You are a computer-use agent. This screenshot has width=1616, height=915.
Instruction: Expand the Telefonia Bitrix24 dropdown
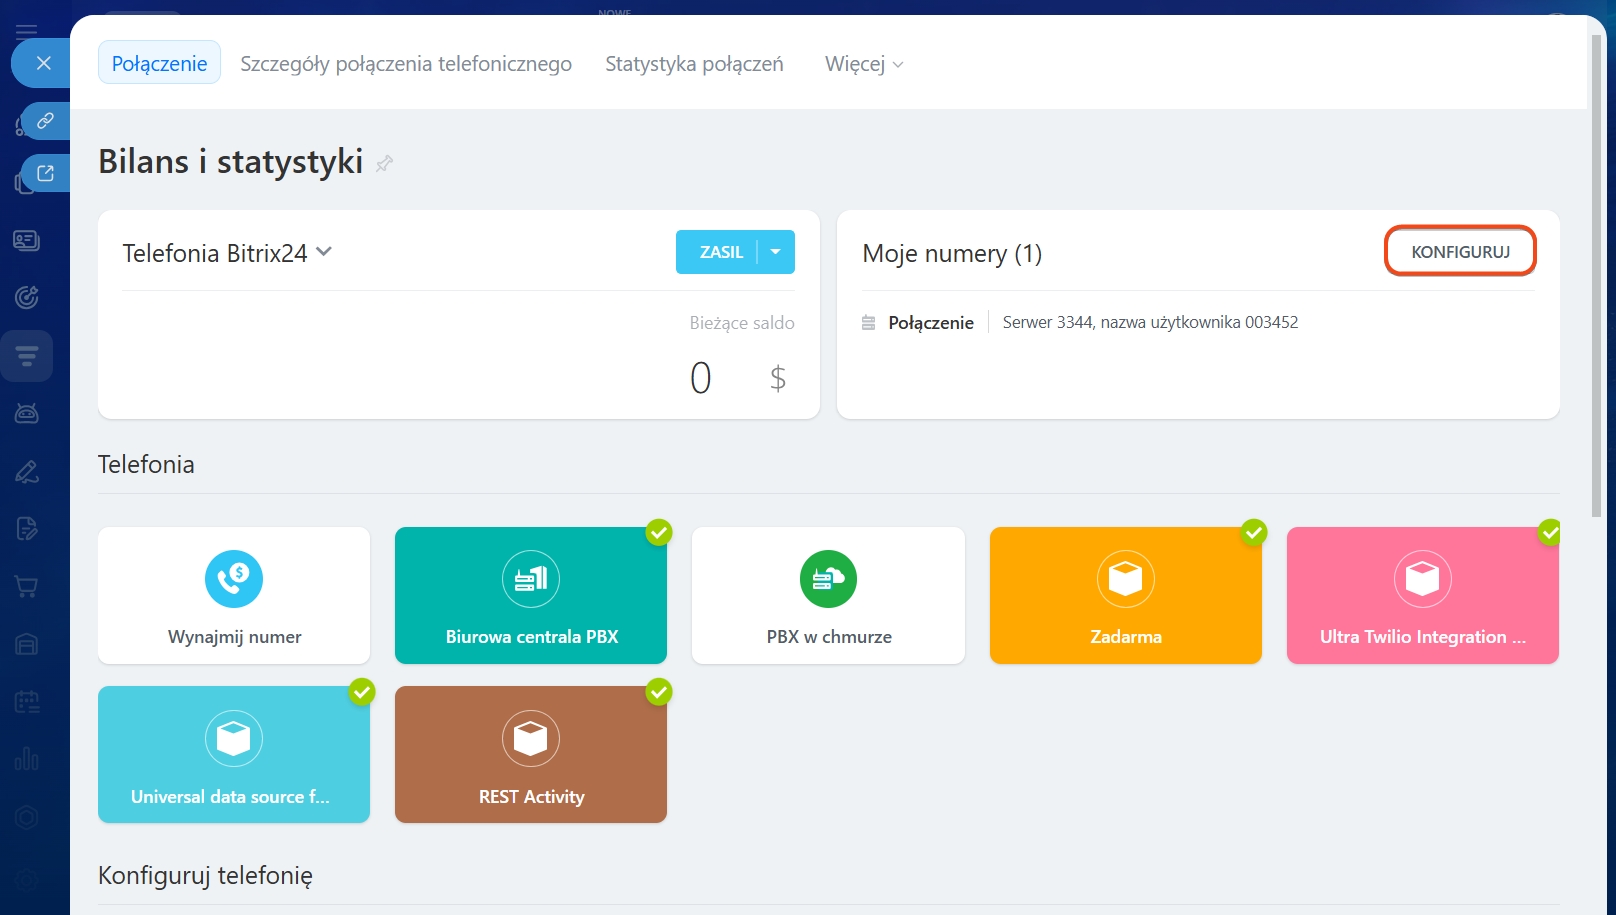point(324,252)
